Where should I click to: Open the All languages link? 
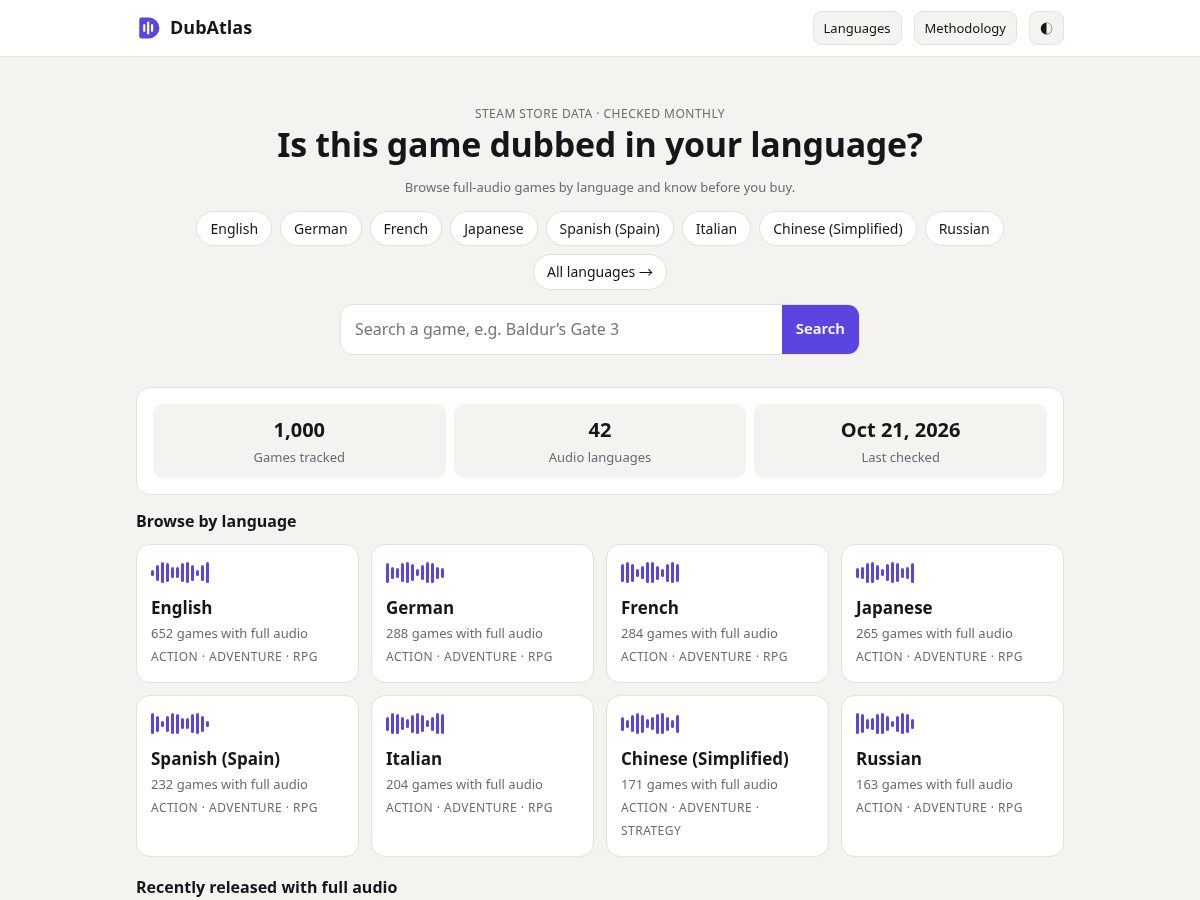coord(600,272)
